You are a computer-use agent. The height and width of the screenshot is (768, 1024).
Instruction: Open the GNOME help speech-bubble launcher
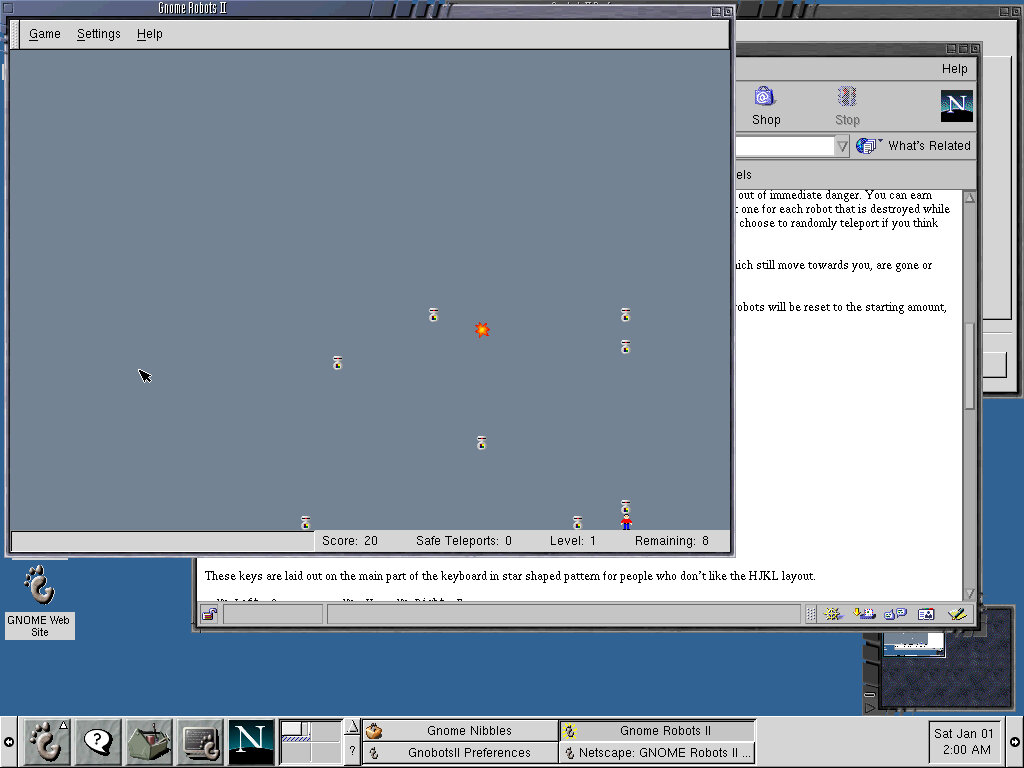tap(98, 742)
